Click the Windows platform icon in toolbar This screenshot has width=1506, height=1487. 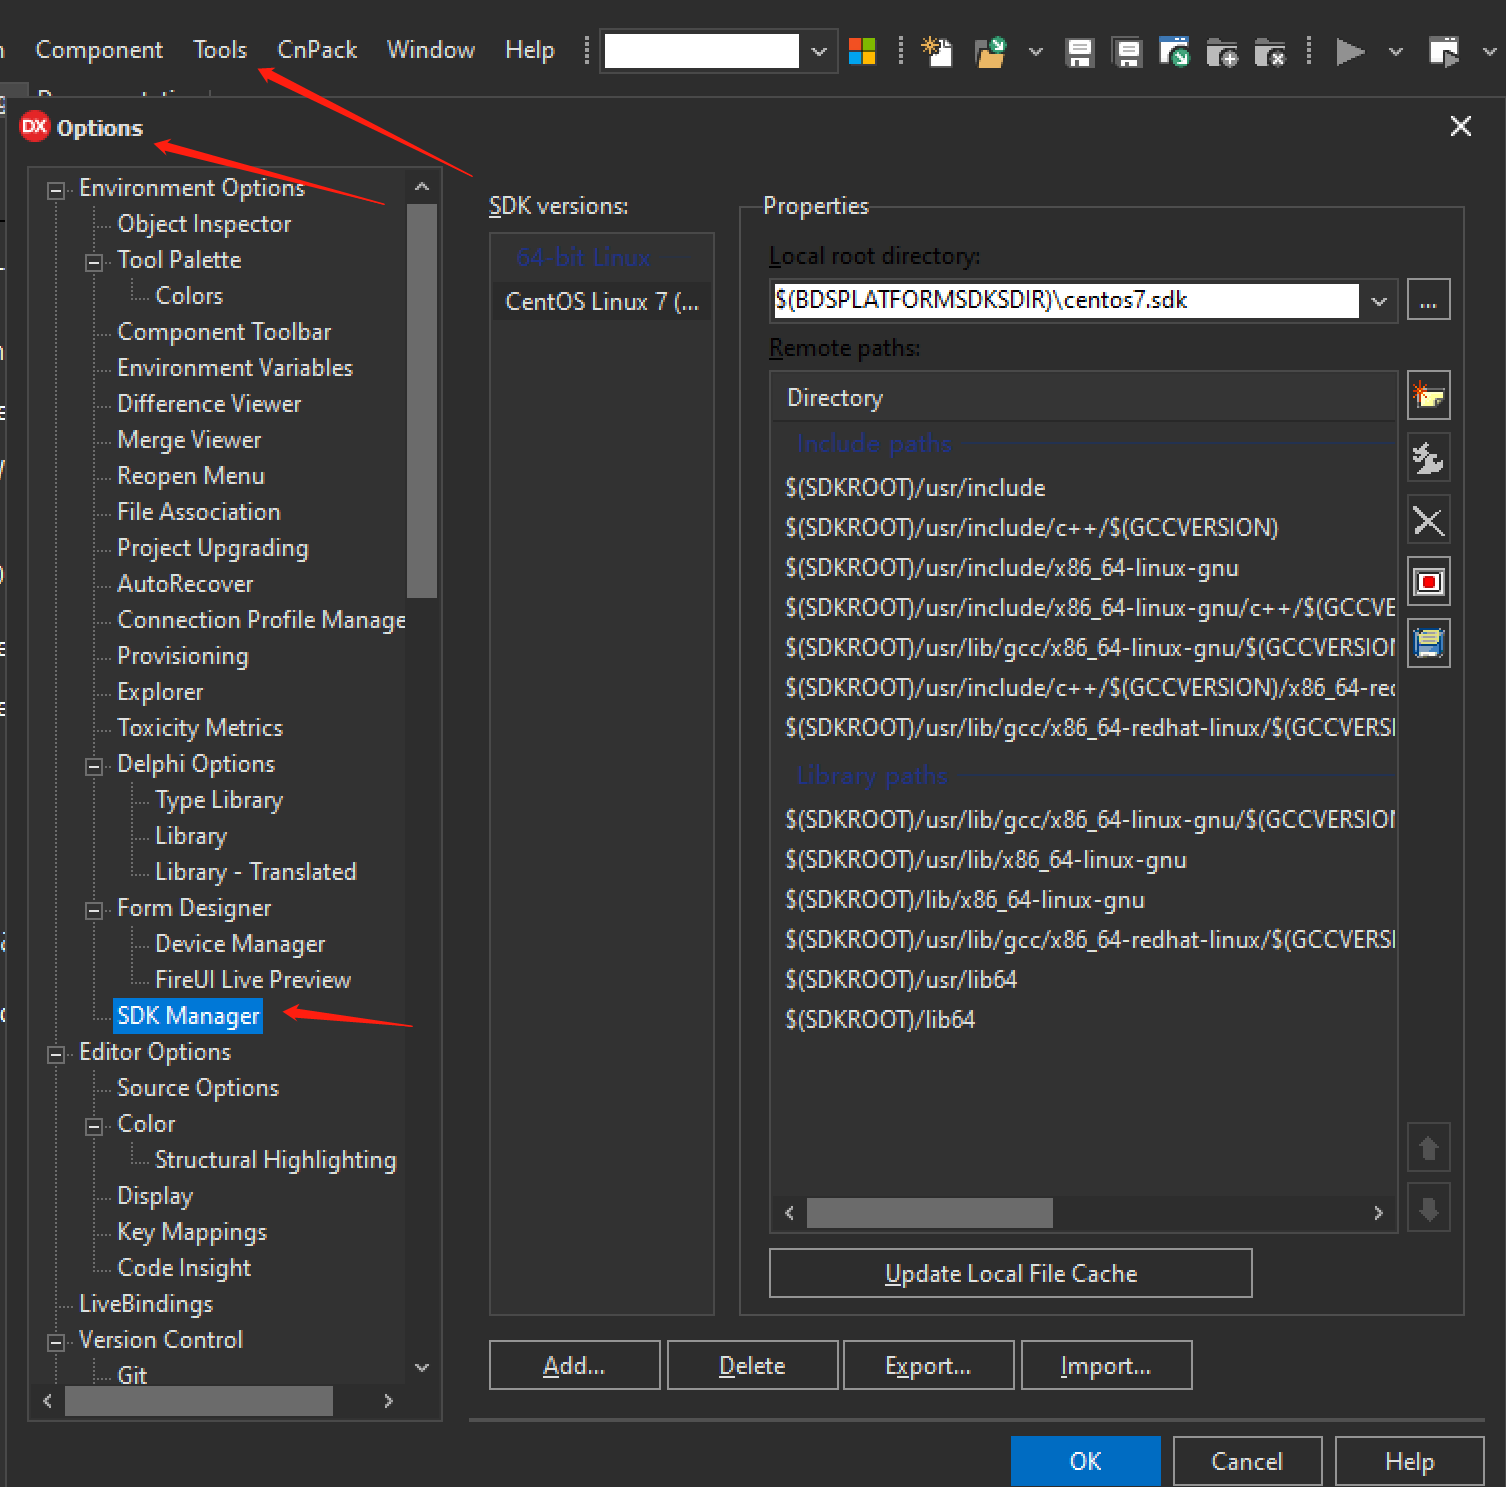(x=862, y=51)
